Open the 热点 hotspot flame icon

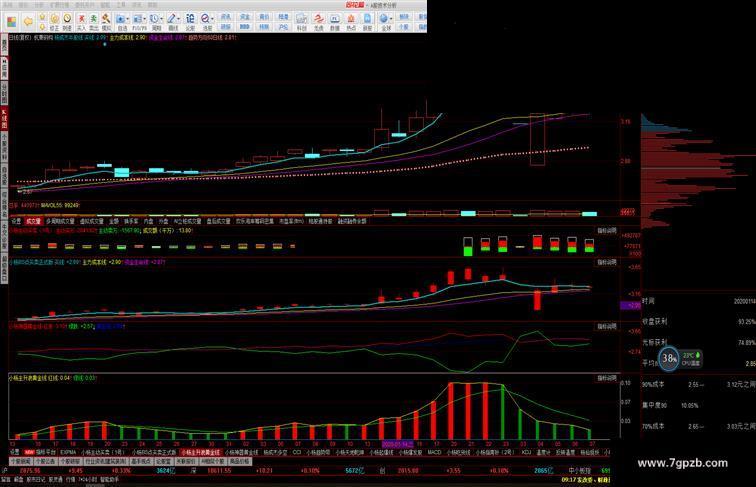tap(351, 21)
